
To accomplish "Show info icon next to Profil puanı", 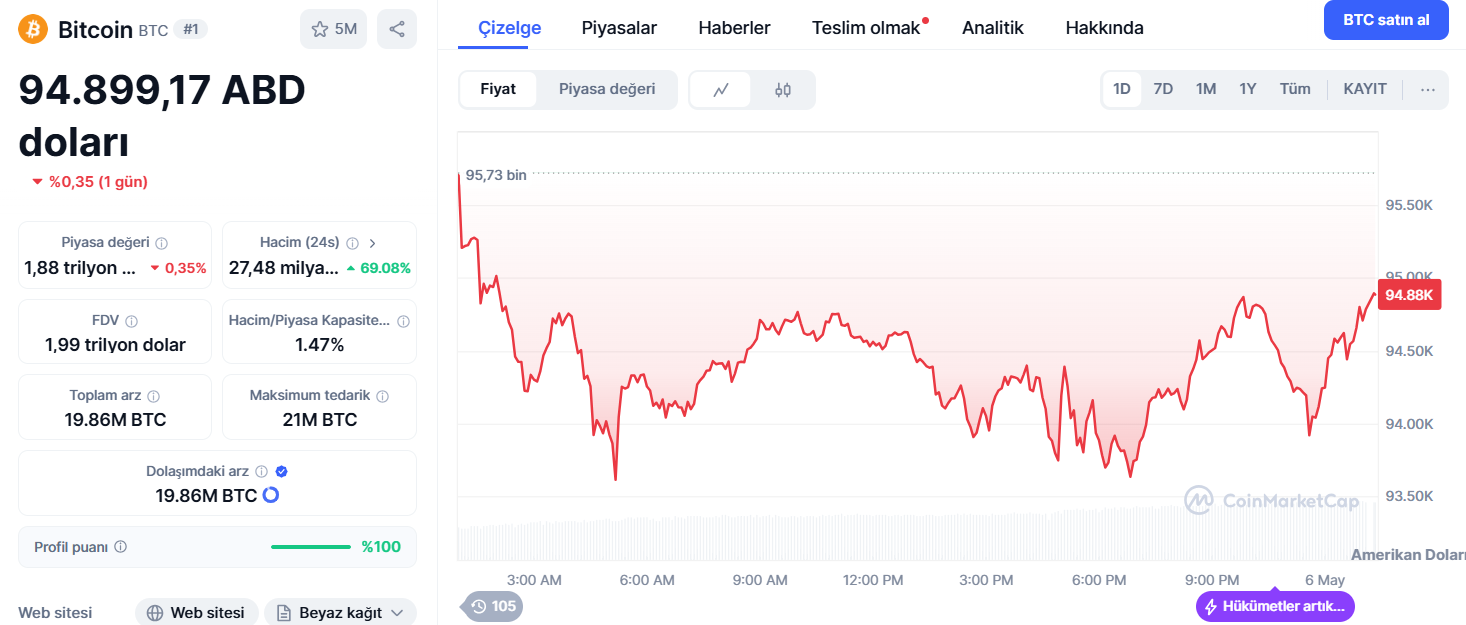I will point(121,547).
